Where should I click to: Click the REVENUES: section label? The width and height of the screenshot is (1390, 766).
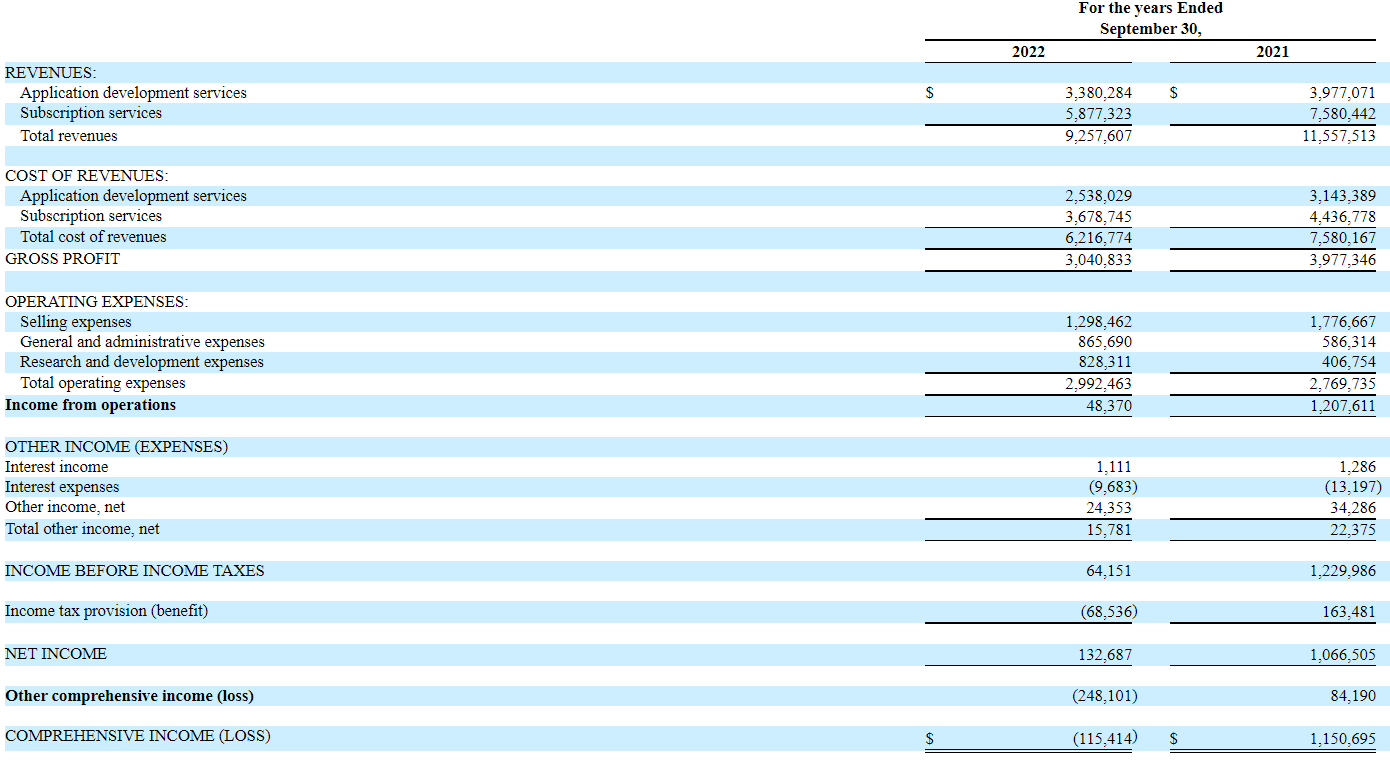pyautogui.click(x=51, y=73)
